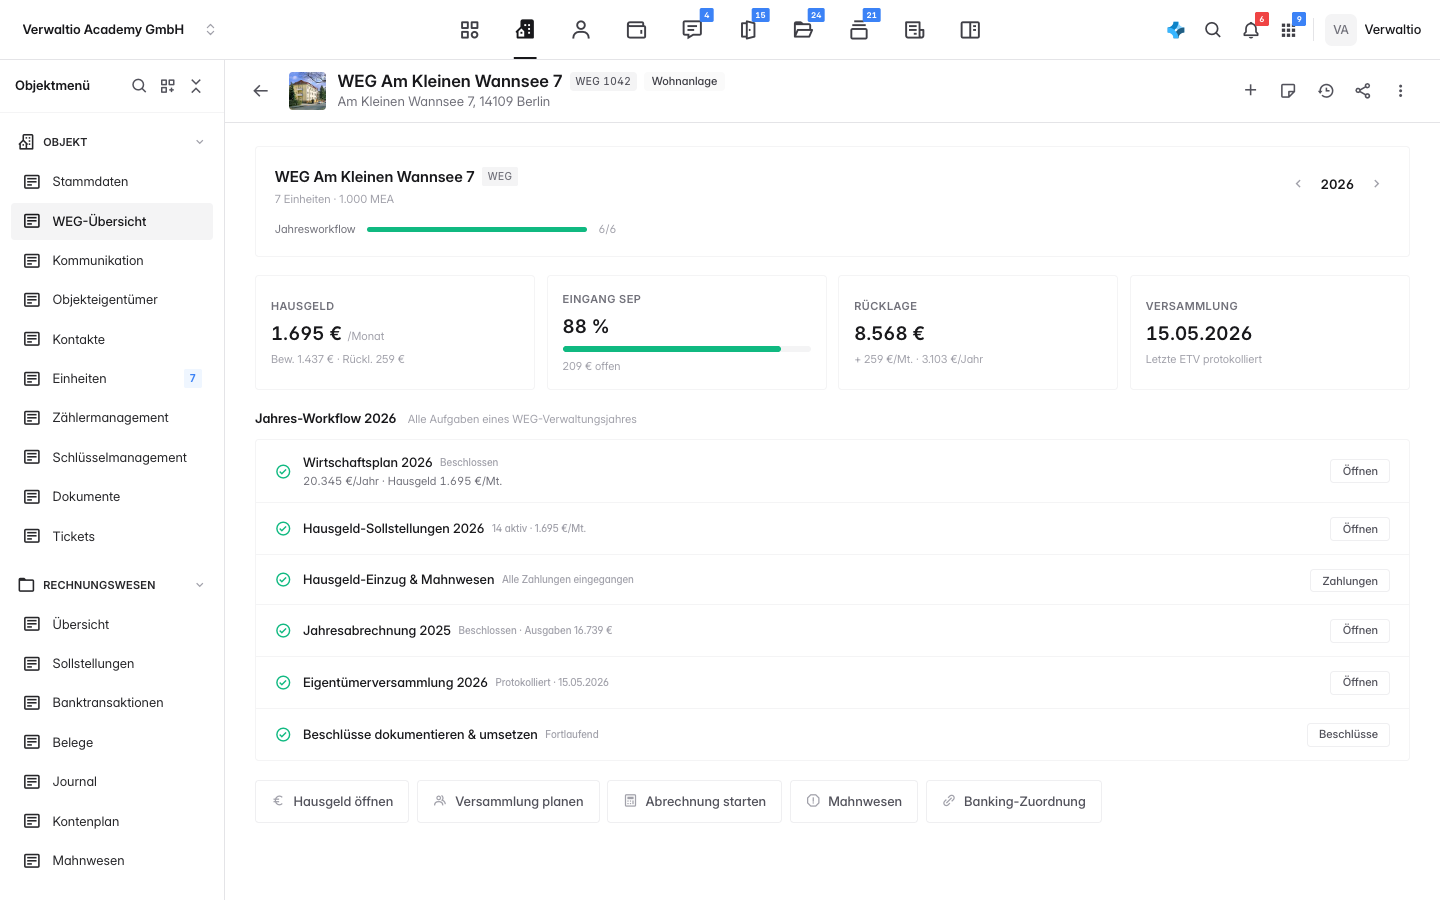Go back using the left arrow
The image size is (1440, 900).
coord(261,91)
